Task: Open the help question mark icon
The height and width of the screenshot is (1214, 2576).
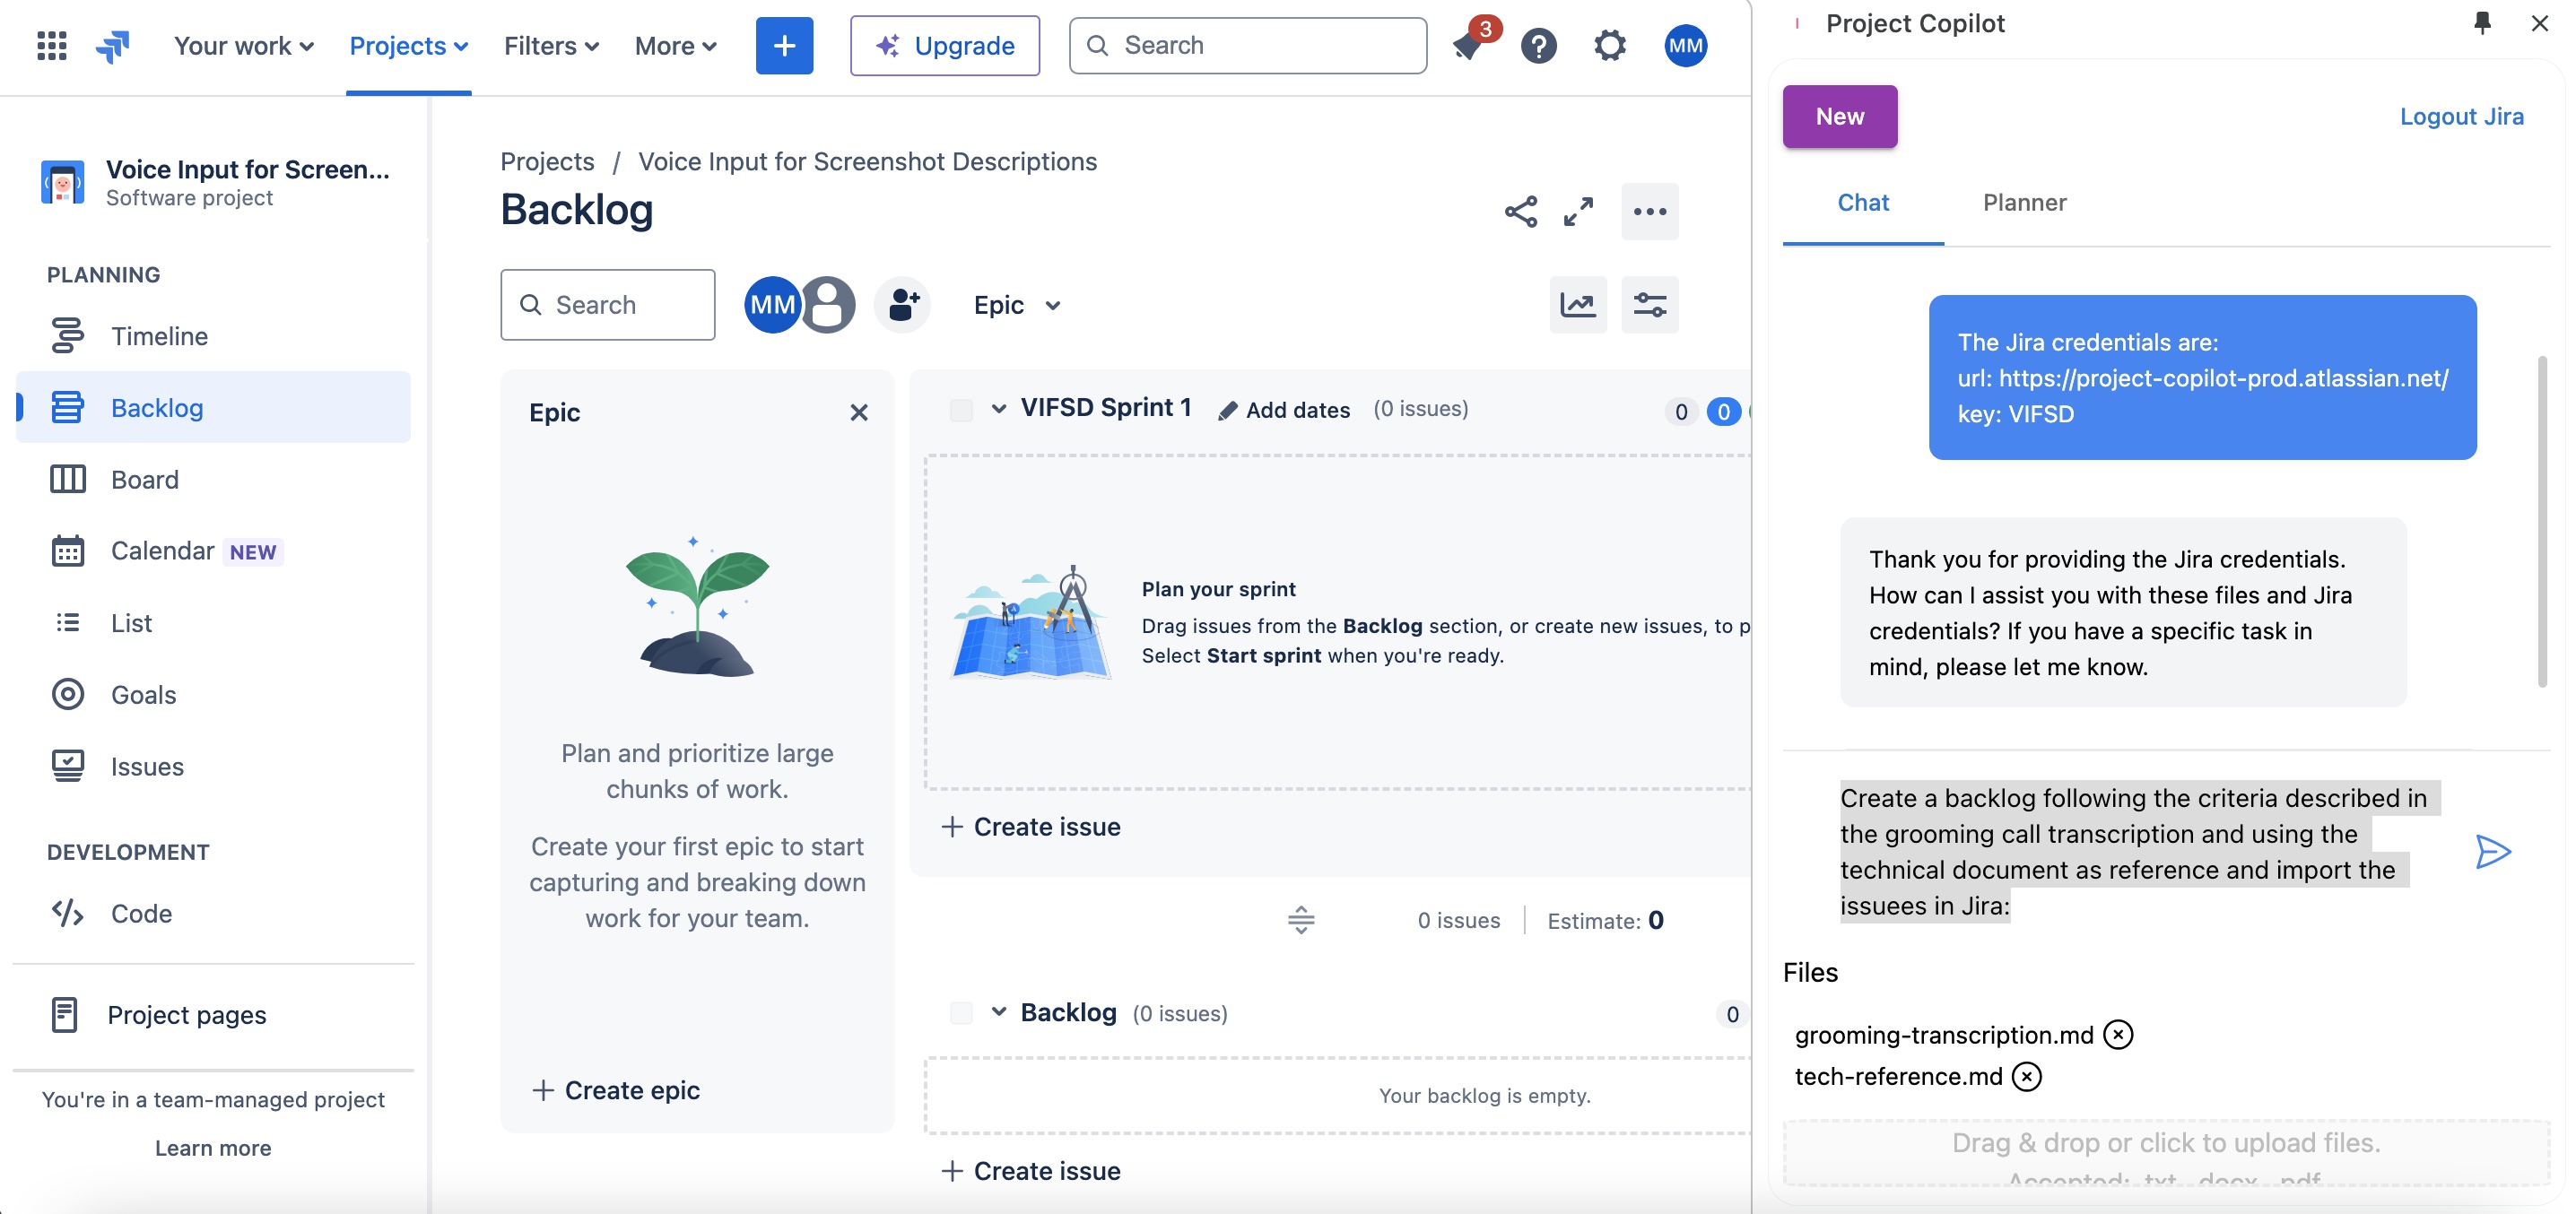Action: (1538, 45)
